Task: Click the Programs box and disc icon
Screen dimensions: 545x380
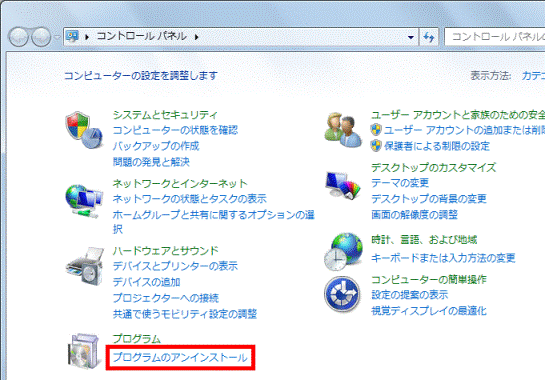Action: tap(84, 351)
